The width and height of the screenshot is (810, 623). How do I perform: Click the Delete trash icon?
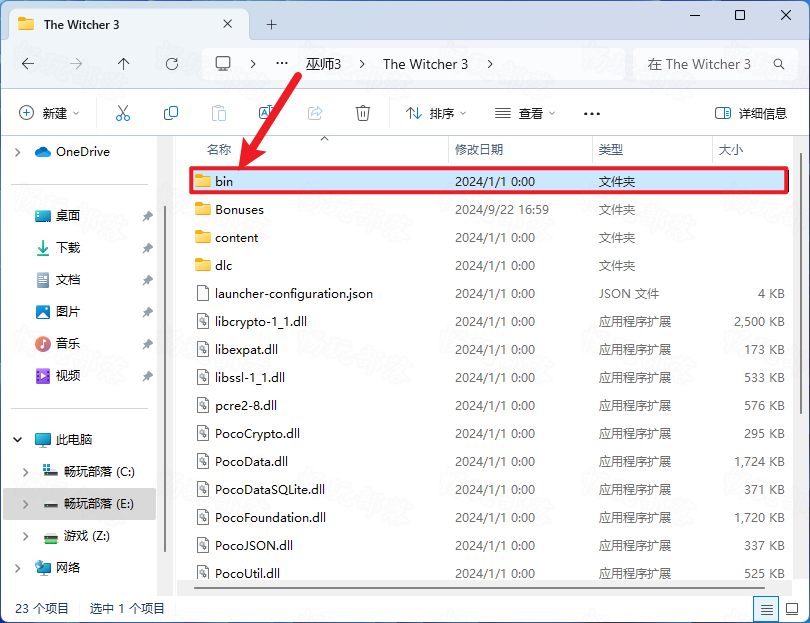point(363,113)
